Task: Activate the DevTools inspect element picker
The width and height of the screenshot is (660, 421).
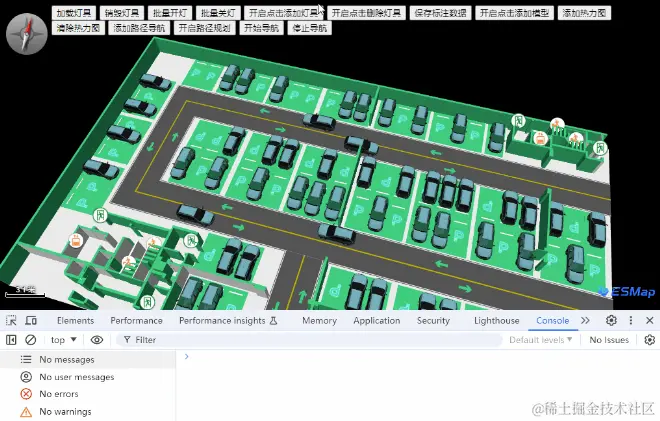Action: tap(11, 320)
